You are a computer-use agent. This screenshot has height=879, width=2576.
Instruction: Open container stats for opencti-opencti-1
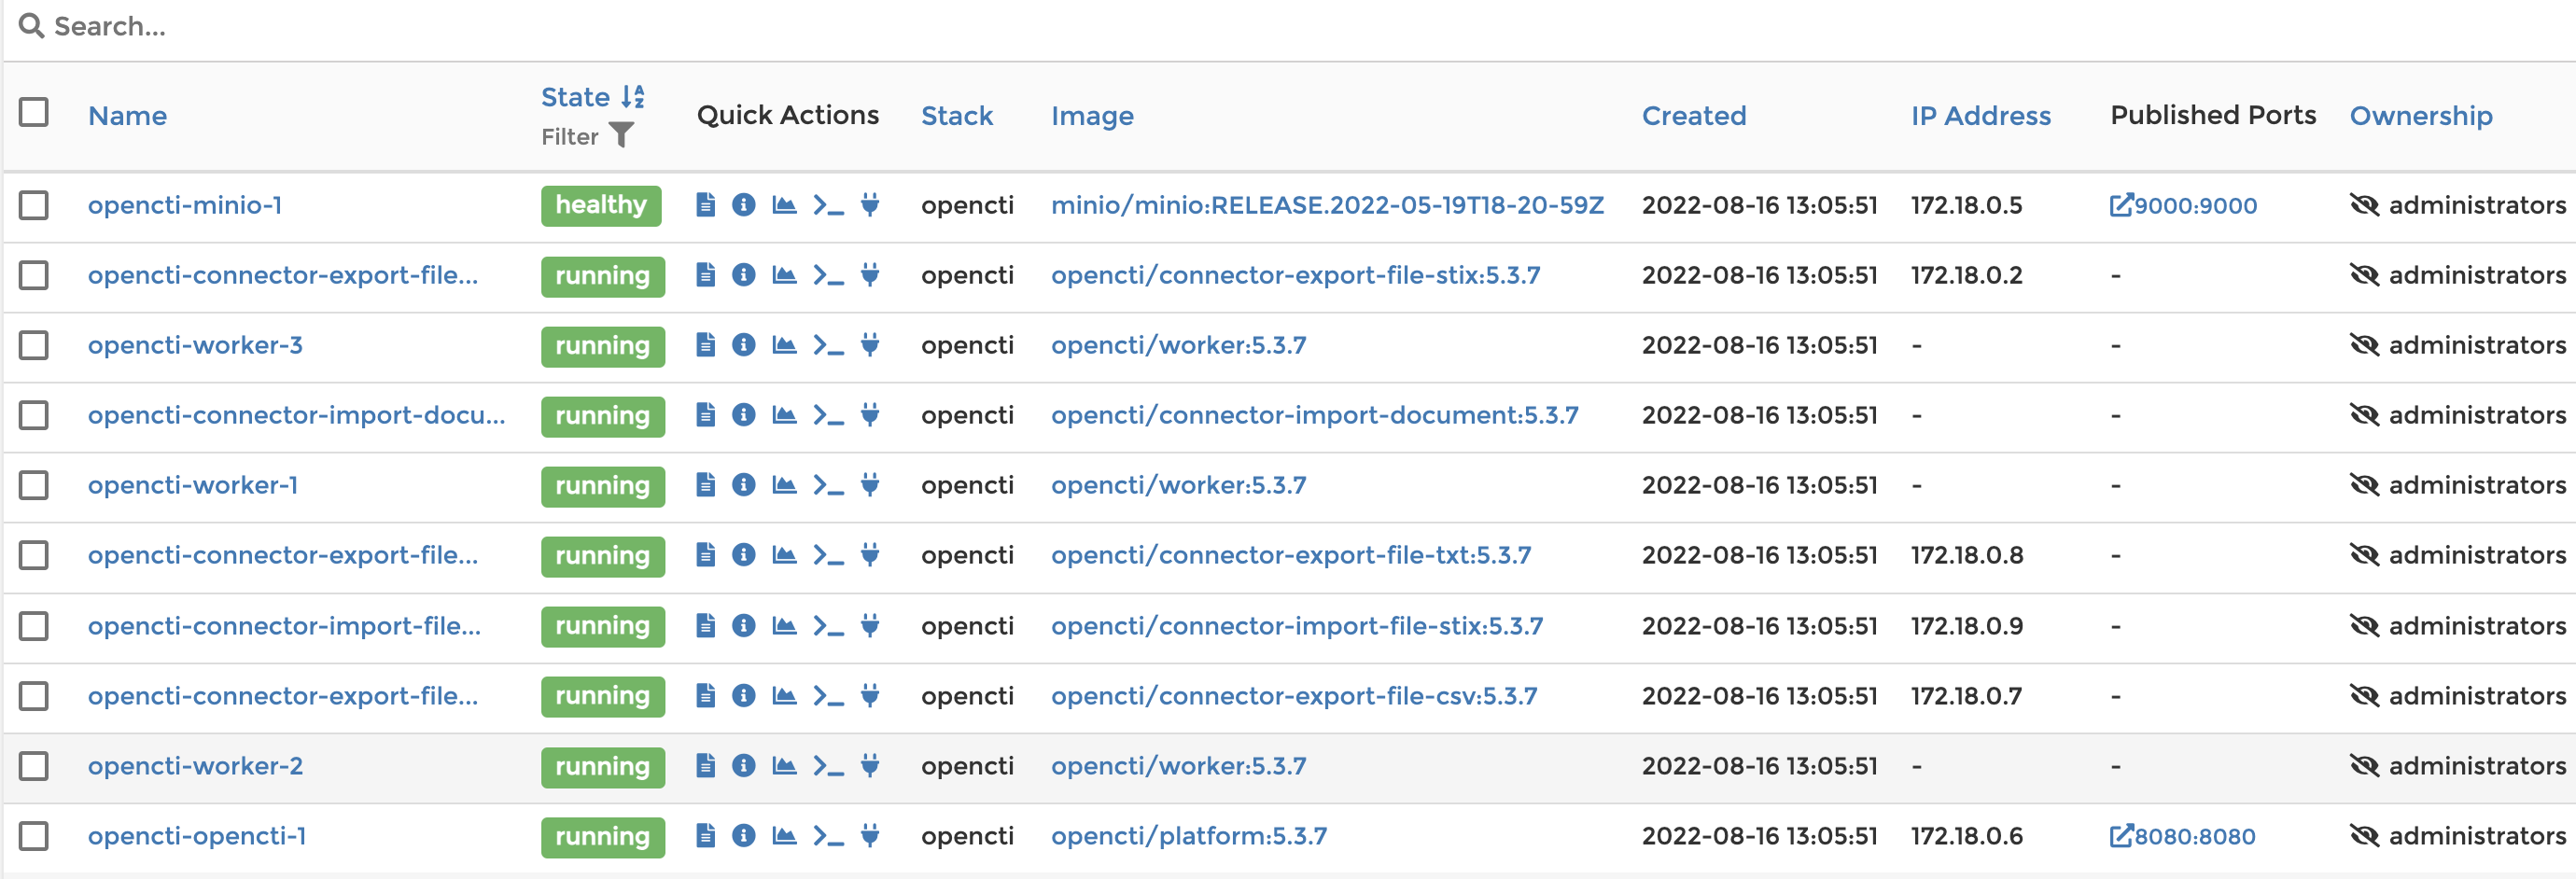pos(785,836)
